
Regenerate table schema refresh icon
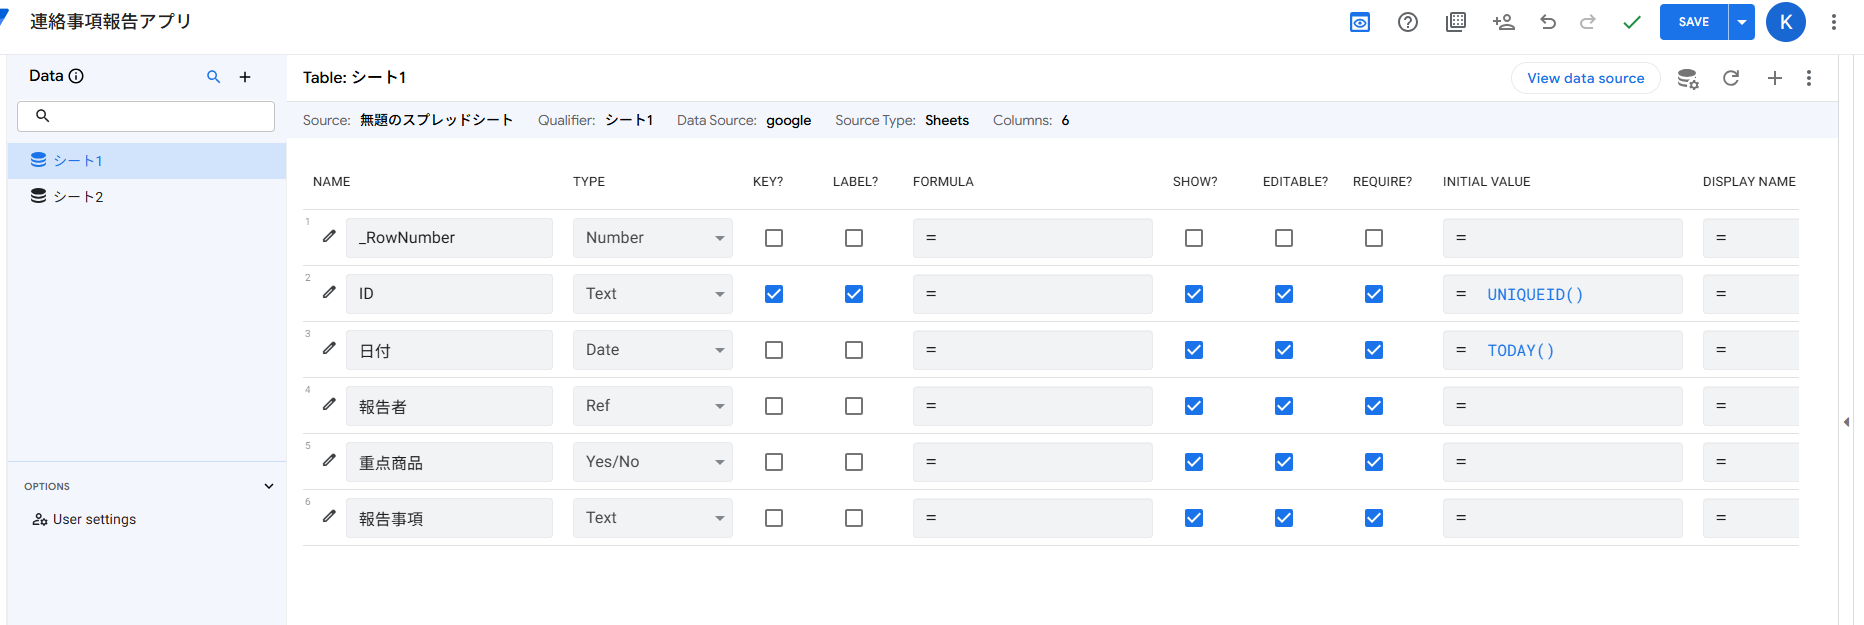tap(1731, 78)
